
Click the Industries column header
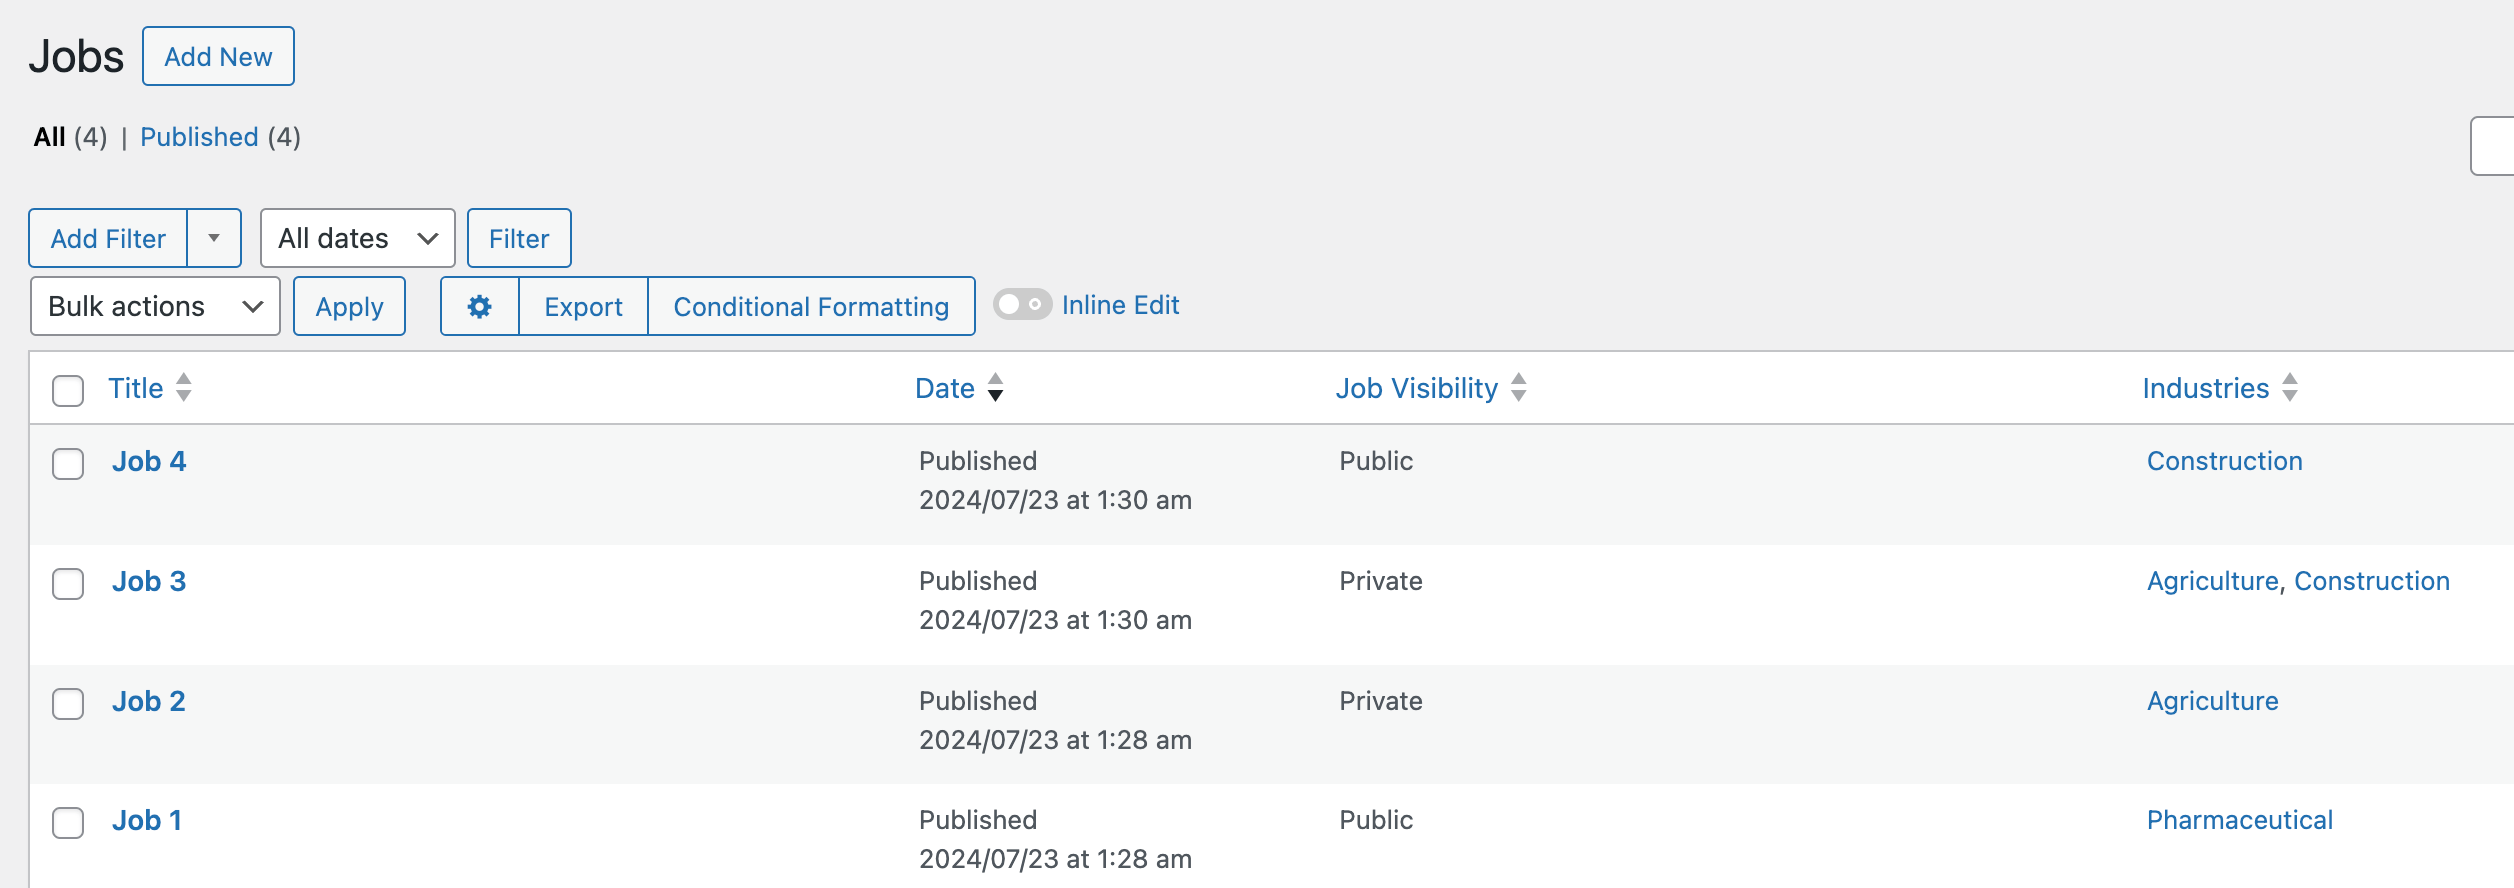[x=2206, y=388]
